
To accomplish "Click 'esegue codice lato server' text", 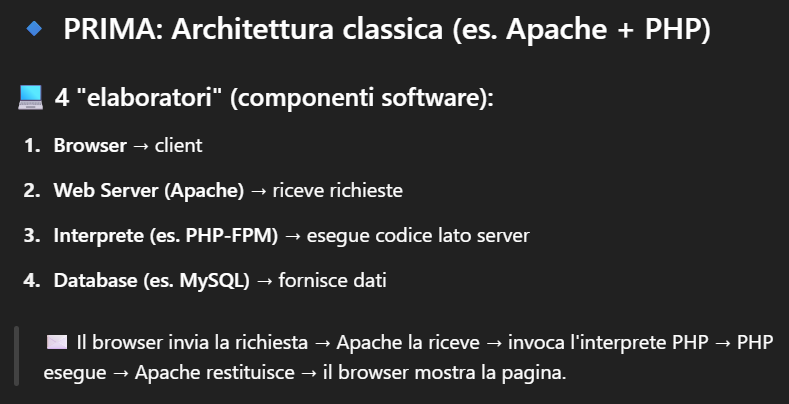I will point(418,236).
